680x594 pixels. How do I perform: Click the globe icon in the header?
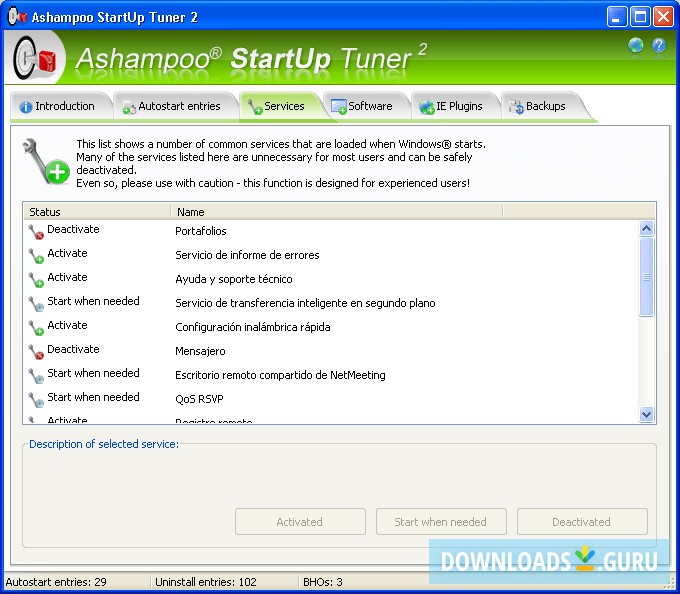636,45
